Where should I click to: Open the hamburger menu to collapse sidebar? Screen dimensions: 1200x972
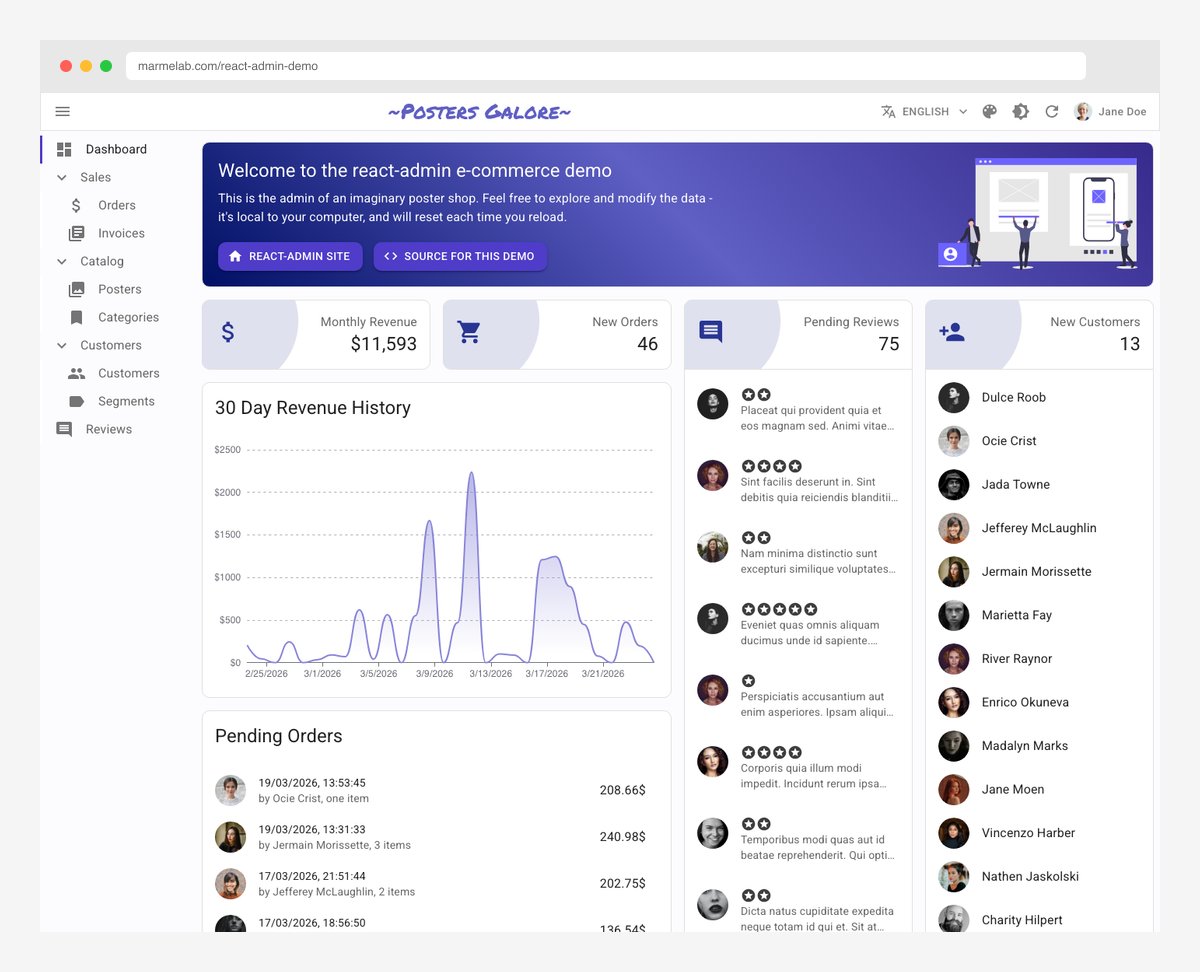pyautogui.click(x=62, y=111)
